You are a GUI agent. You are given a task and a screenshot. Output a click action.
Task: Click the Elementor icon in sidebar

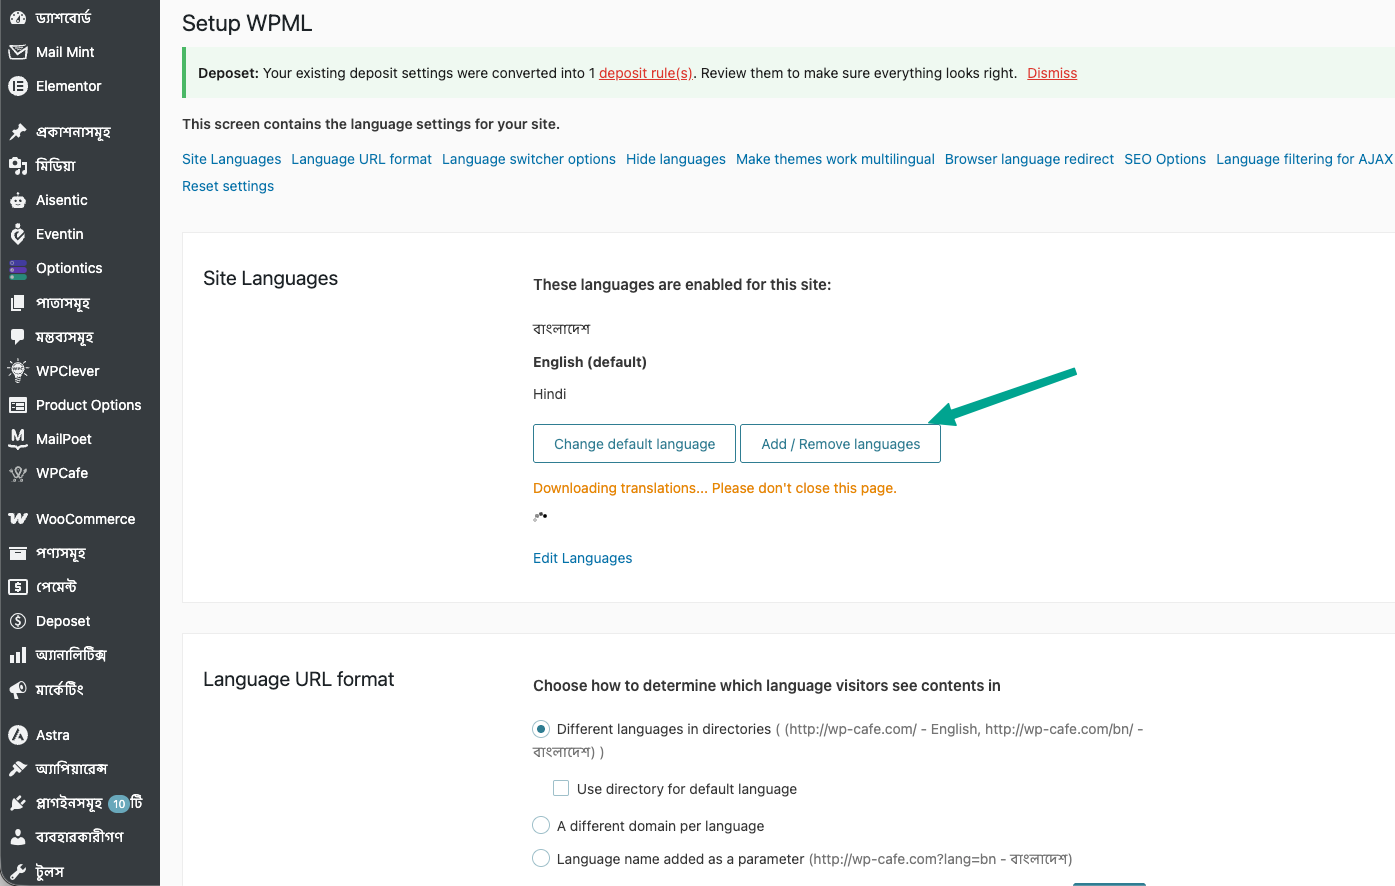[18, 86]
